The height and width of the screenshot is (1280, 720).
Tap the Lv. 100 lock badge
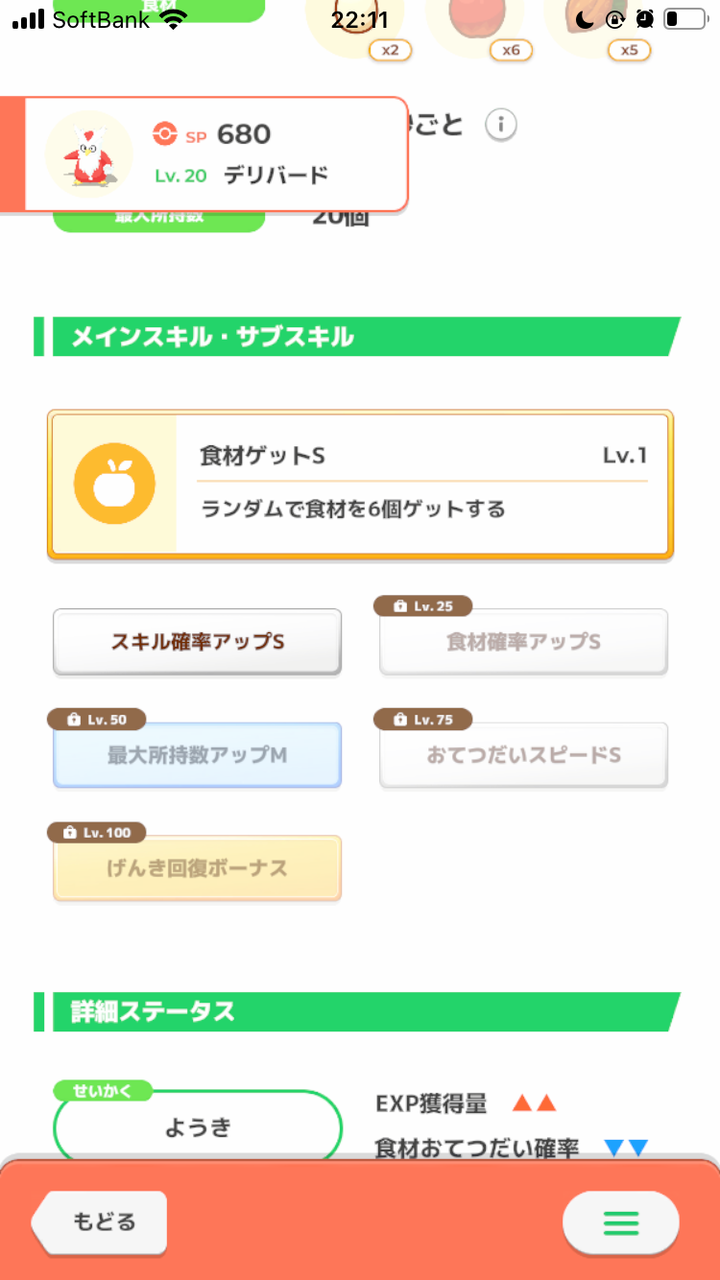tap(96, 832)
